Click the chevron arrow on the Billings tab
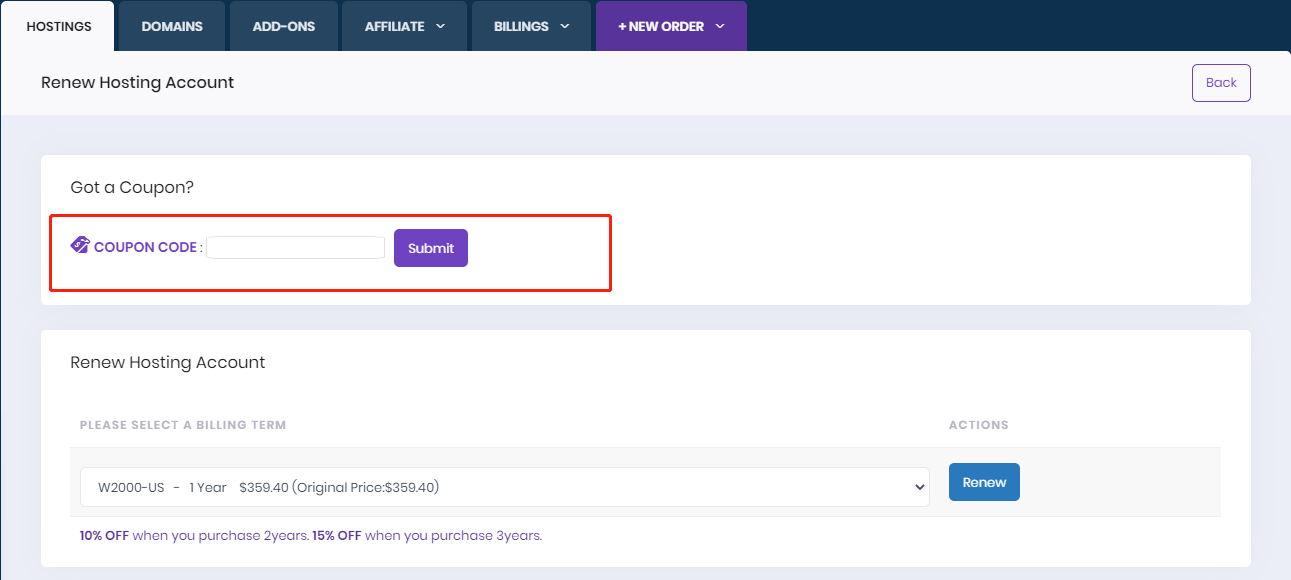This screenshot has height=580, width=1291. tap(564, 26)
